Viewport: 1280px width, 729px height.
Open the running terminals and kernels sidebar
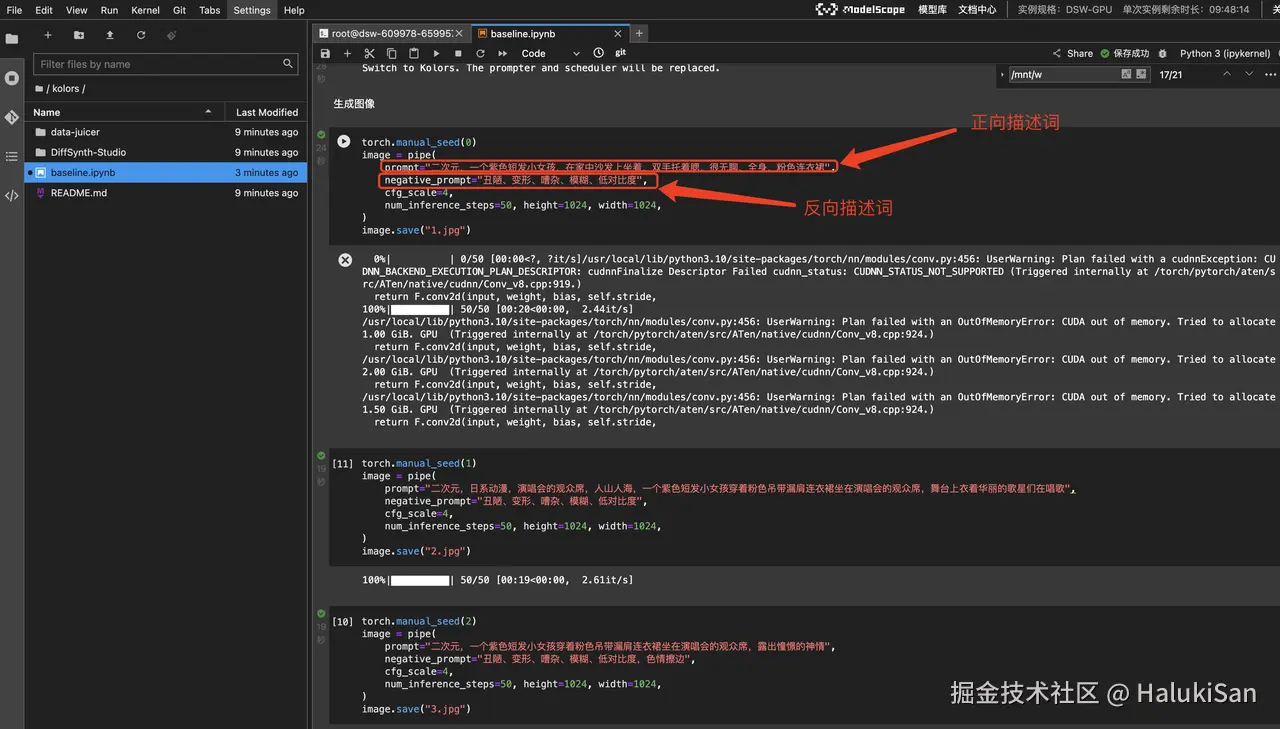(x=12, y=78)
